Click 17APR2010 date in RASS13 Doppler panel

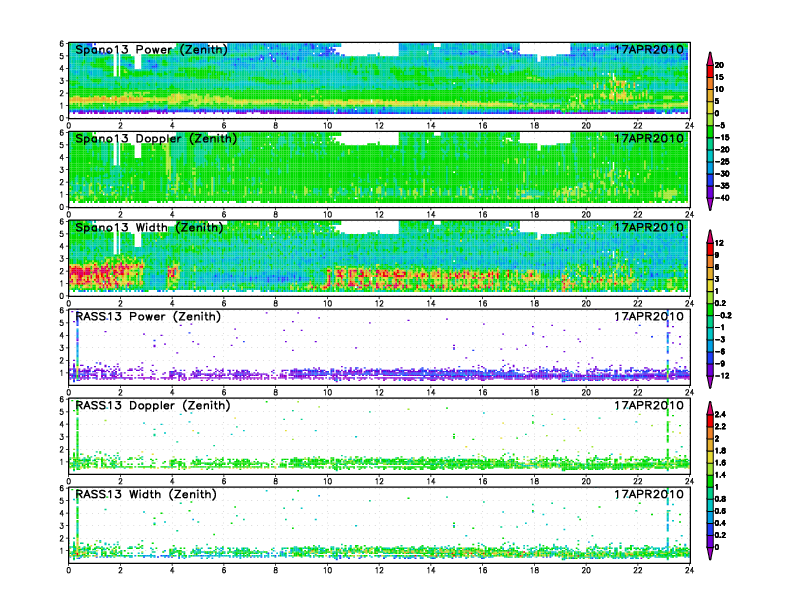pos(649,405)
